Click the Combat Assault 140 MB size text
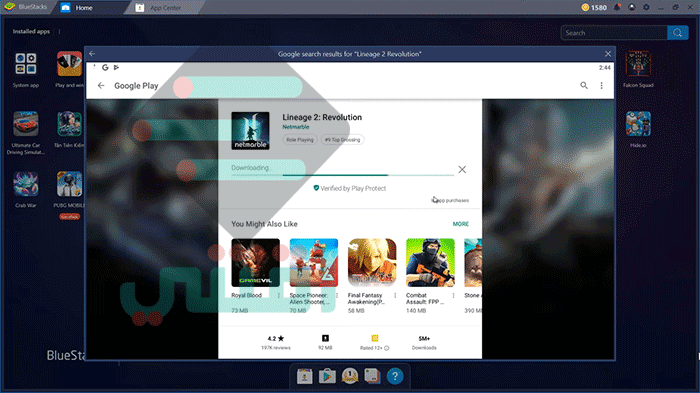700x393 pixels. 416,311
